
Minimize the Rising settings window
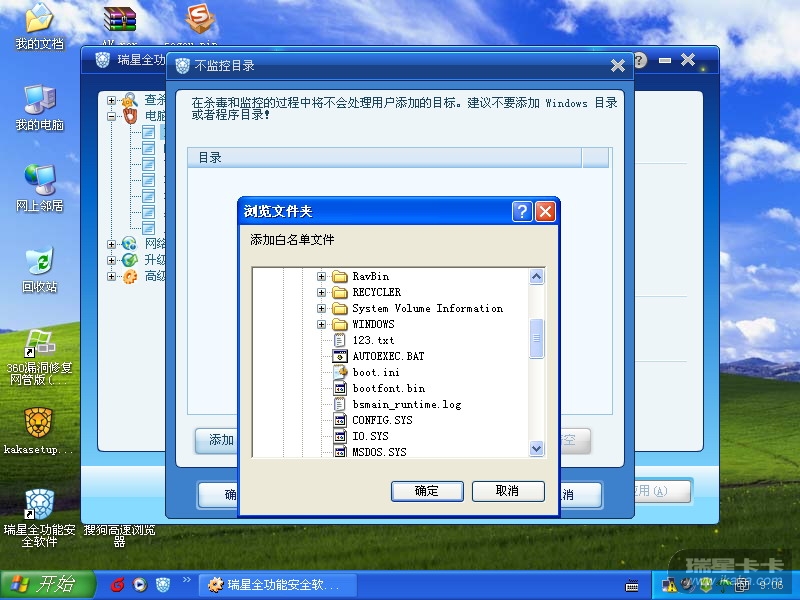click(665, 60)
